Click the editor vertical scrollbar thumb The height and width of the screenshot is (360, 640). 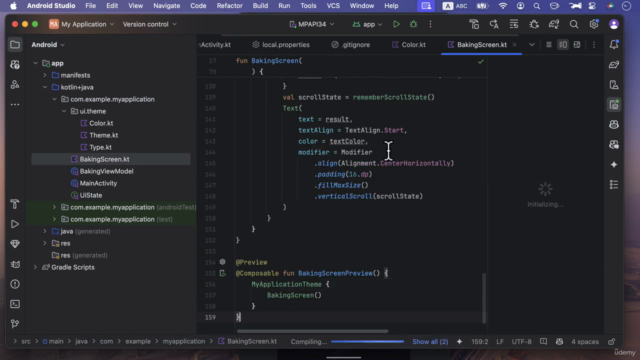click(484, 298)
